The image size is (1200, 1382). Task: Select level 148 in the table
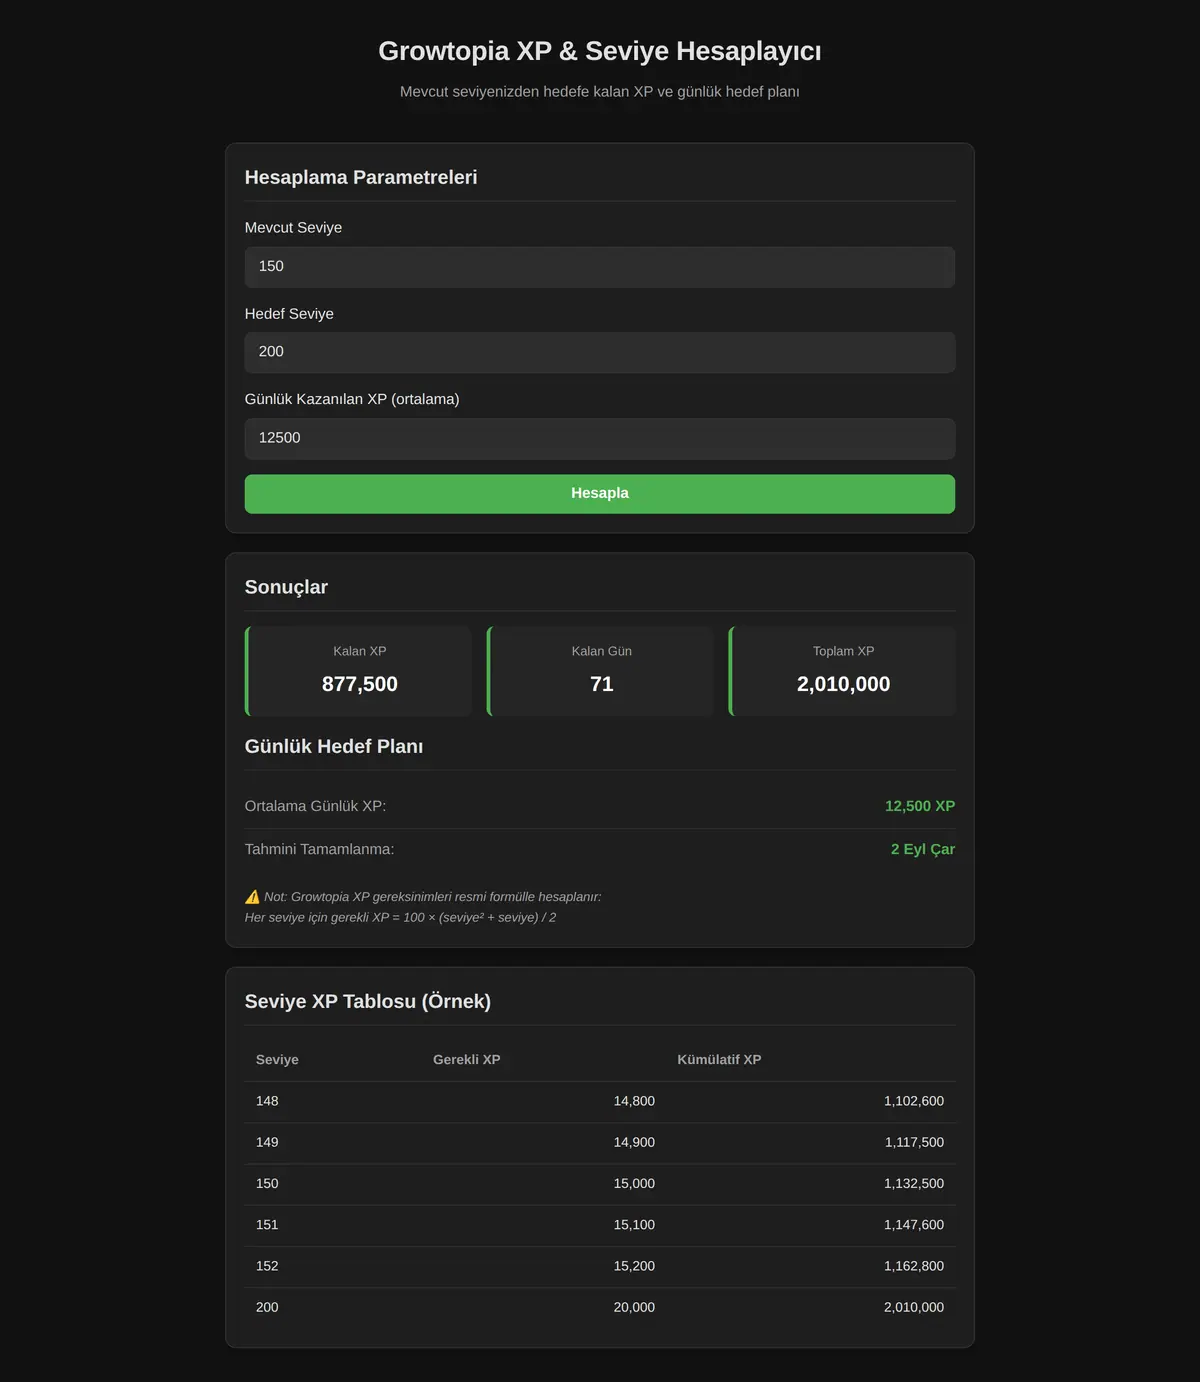[x=267, y=1101]
